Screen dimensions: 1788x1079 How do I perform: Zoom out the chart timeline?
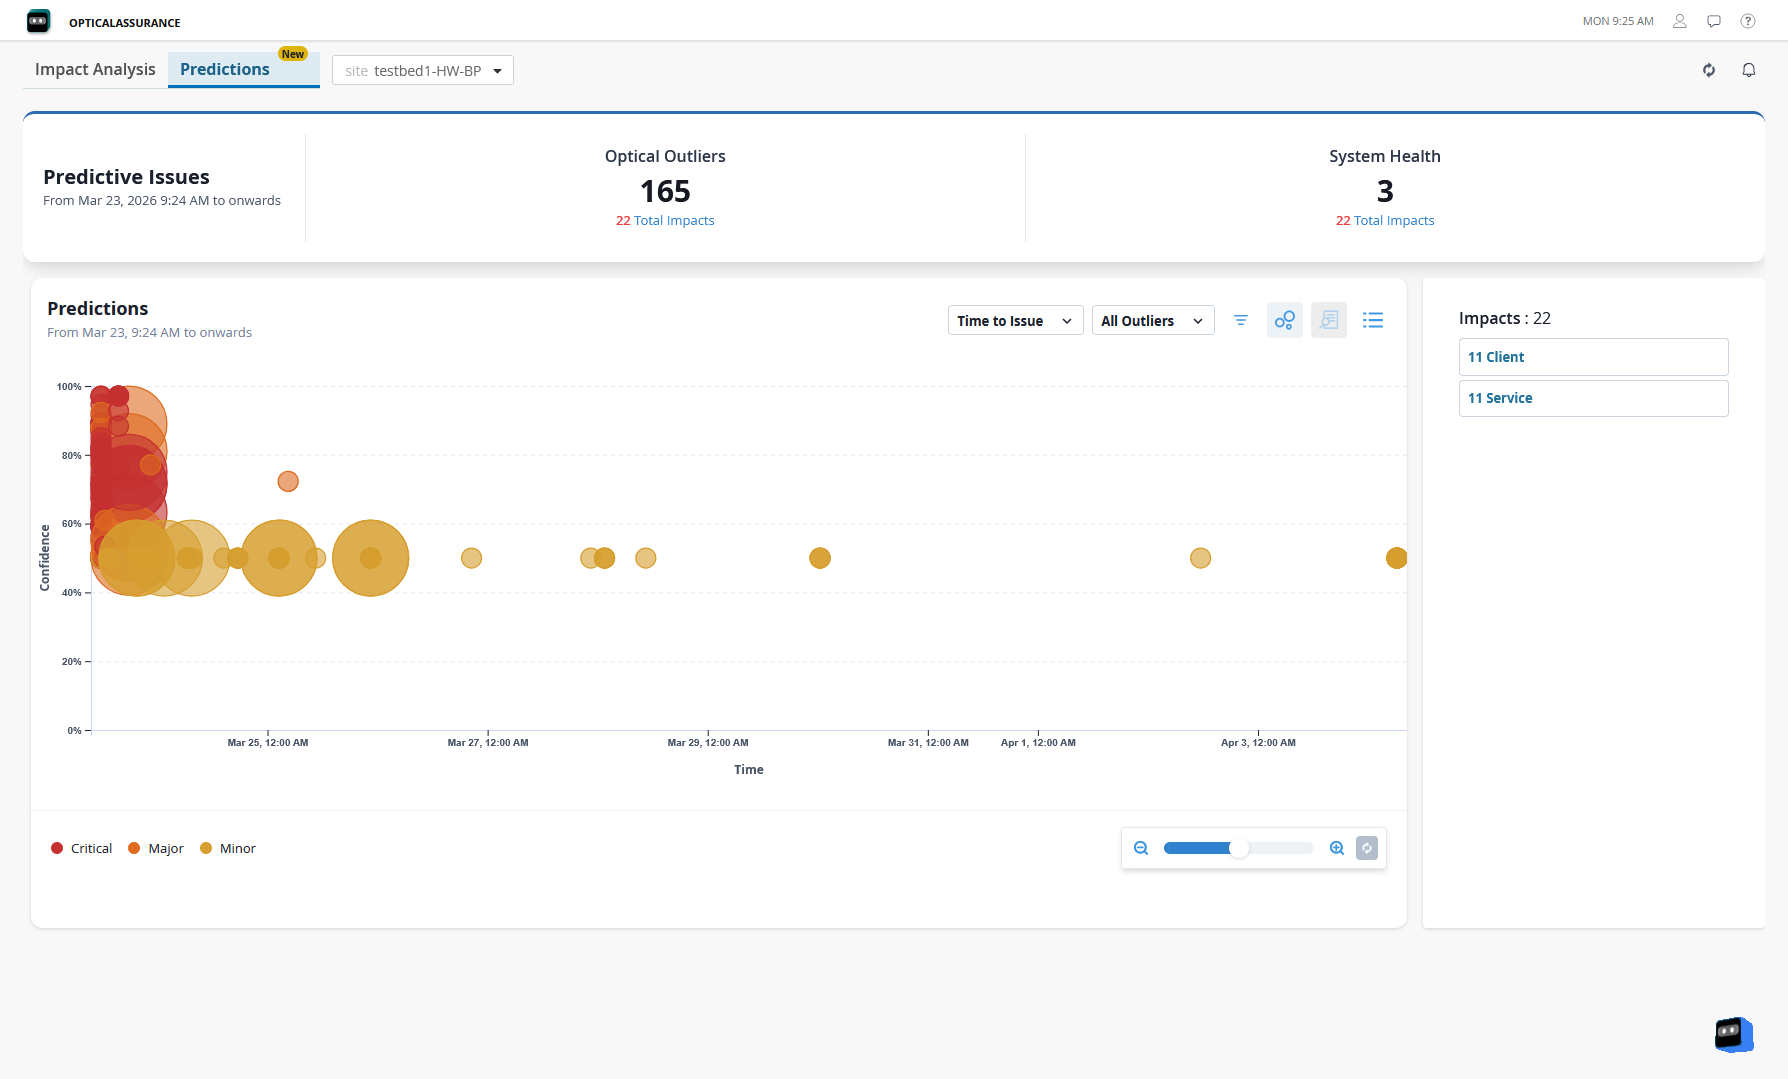(1141, 848)
